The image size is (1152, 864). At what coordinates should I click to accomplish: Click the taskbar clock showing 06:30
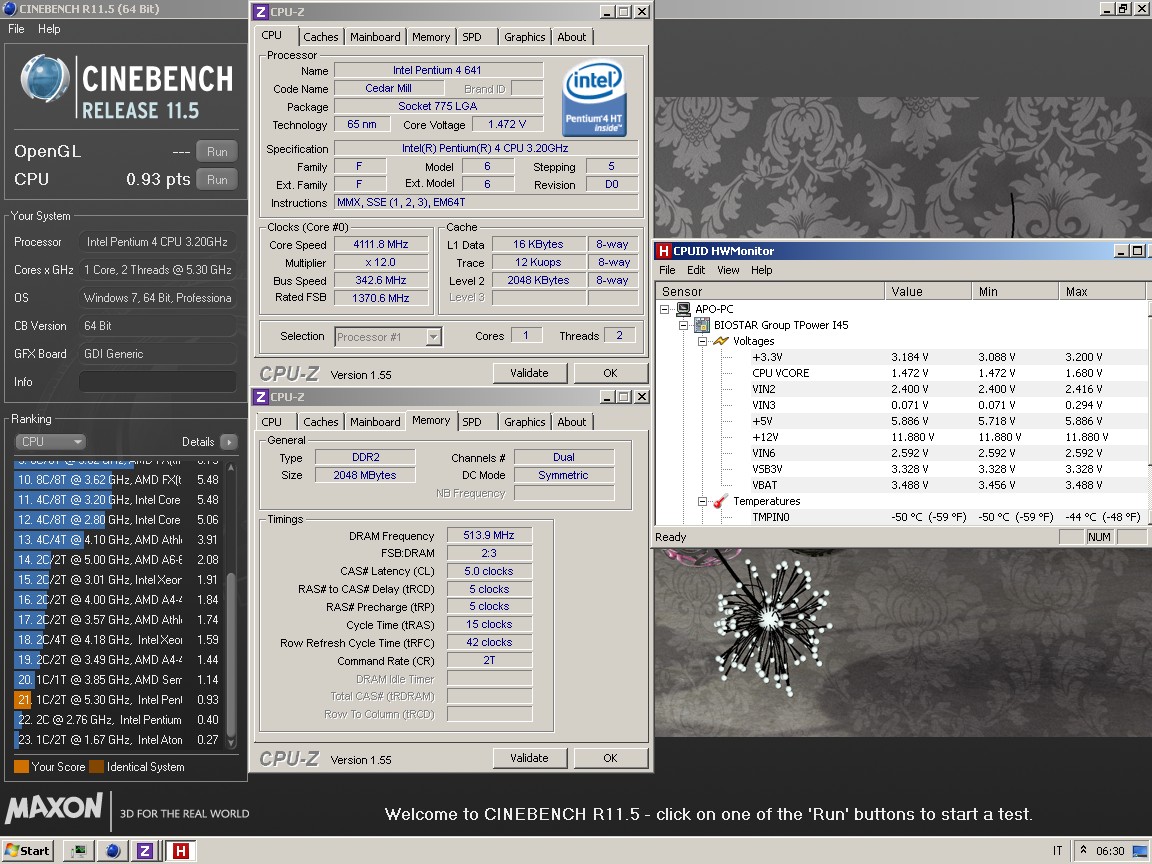(x=1110, y=851)
